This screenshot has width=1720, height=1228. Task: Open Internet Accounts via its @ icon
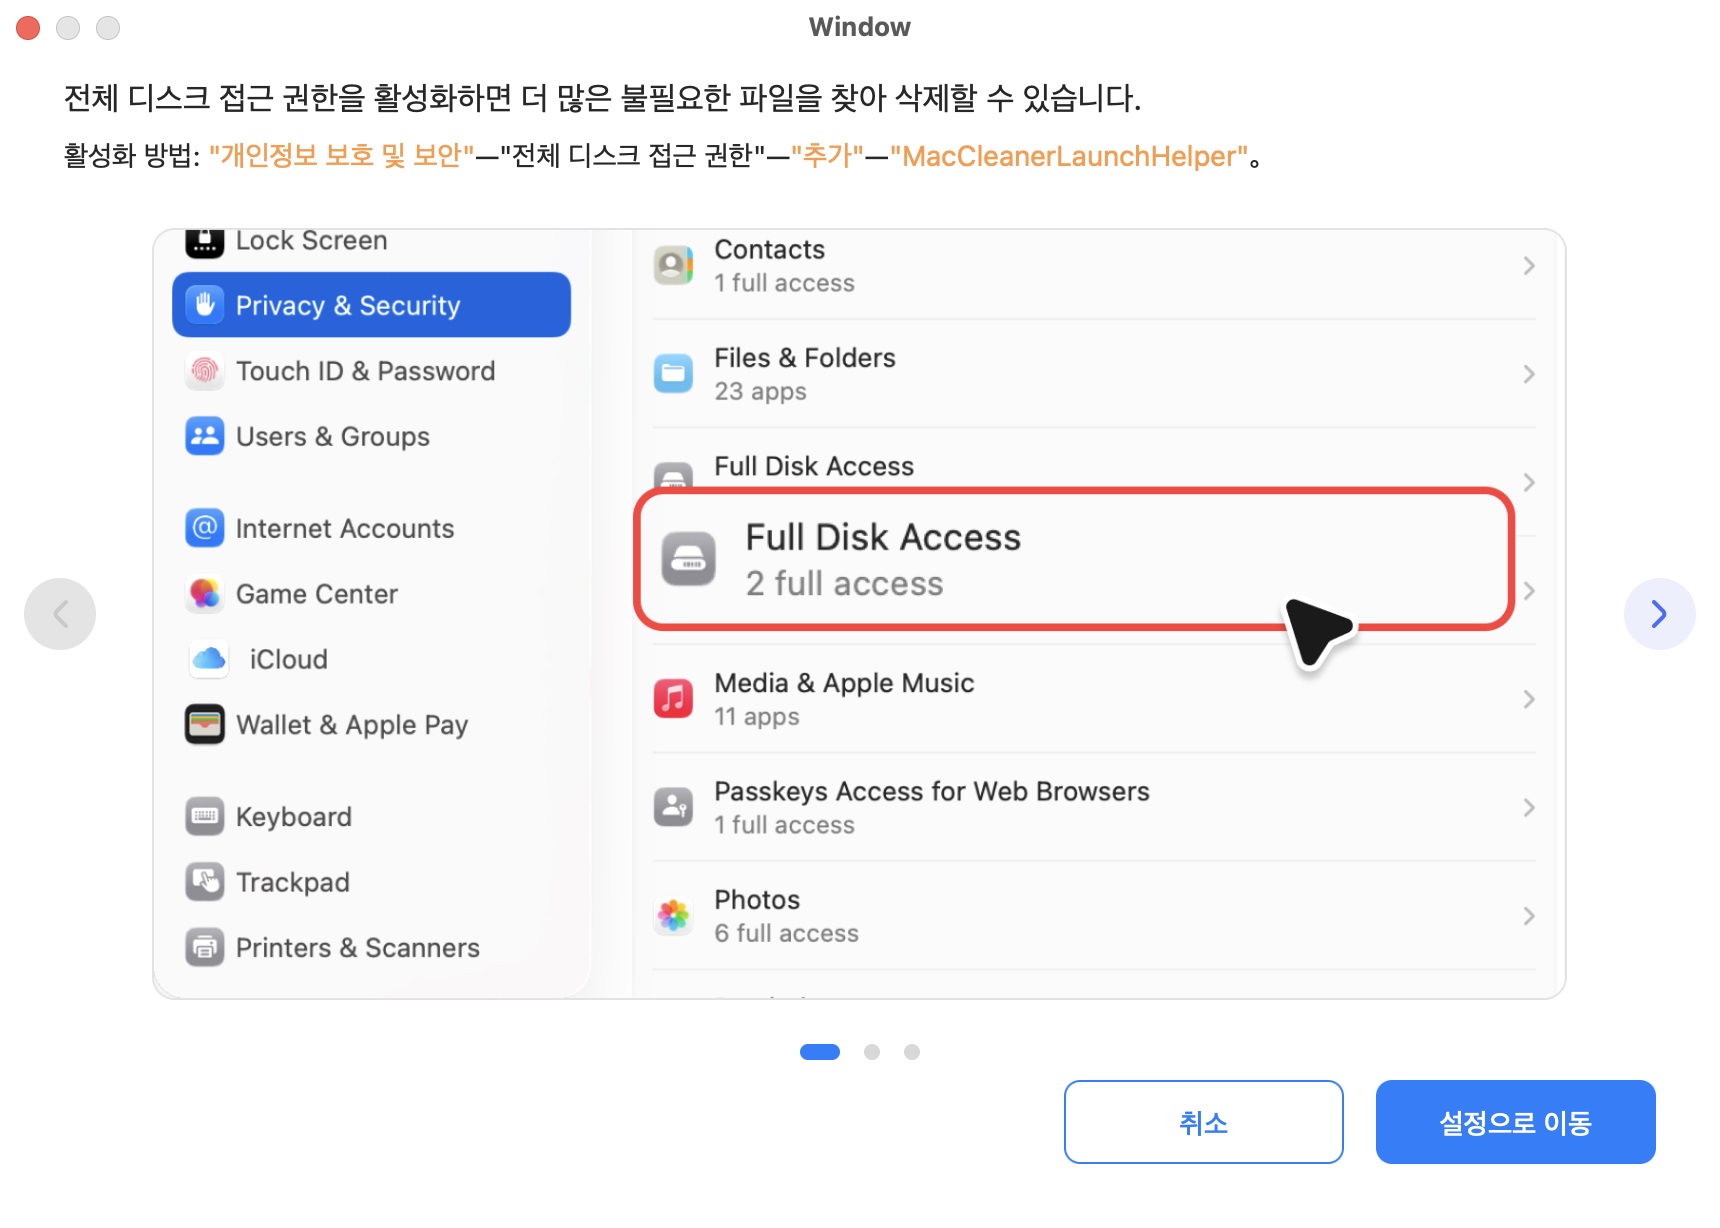[x=205, y=528]
